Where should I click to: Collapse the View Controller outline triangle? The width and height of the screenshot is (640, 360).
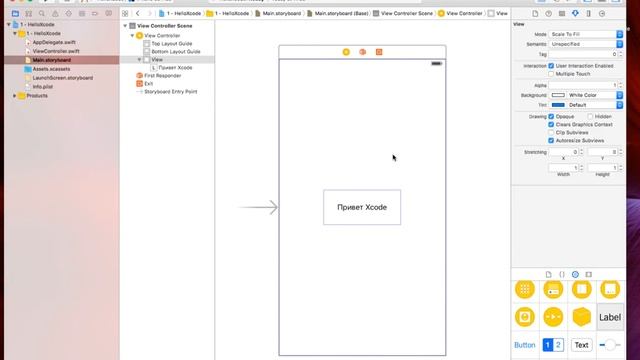pos(132,36)
